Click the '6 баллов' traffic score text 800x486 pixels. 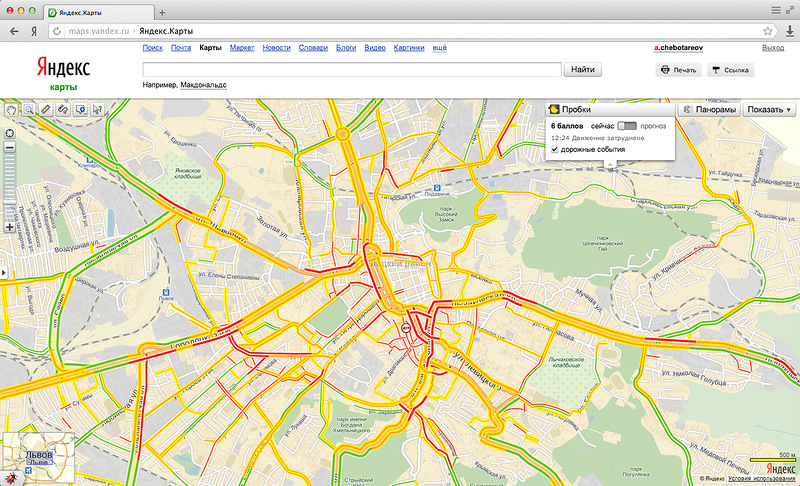(x=567, y=126)
